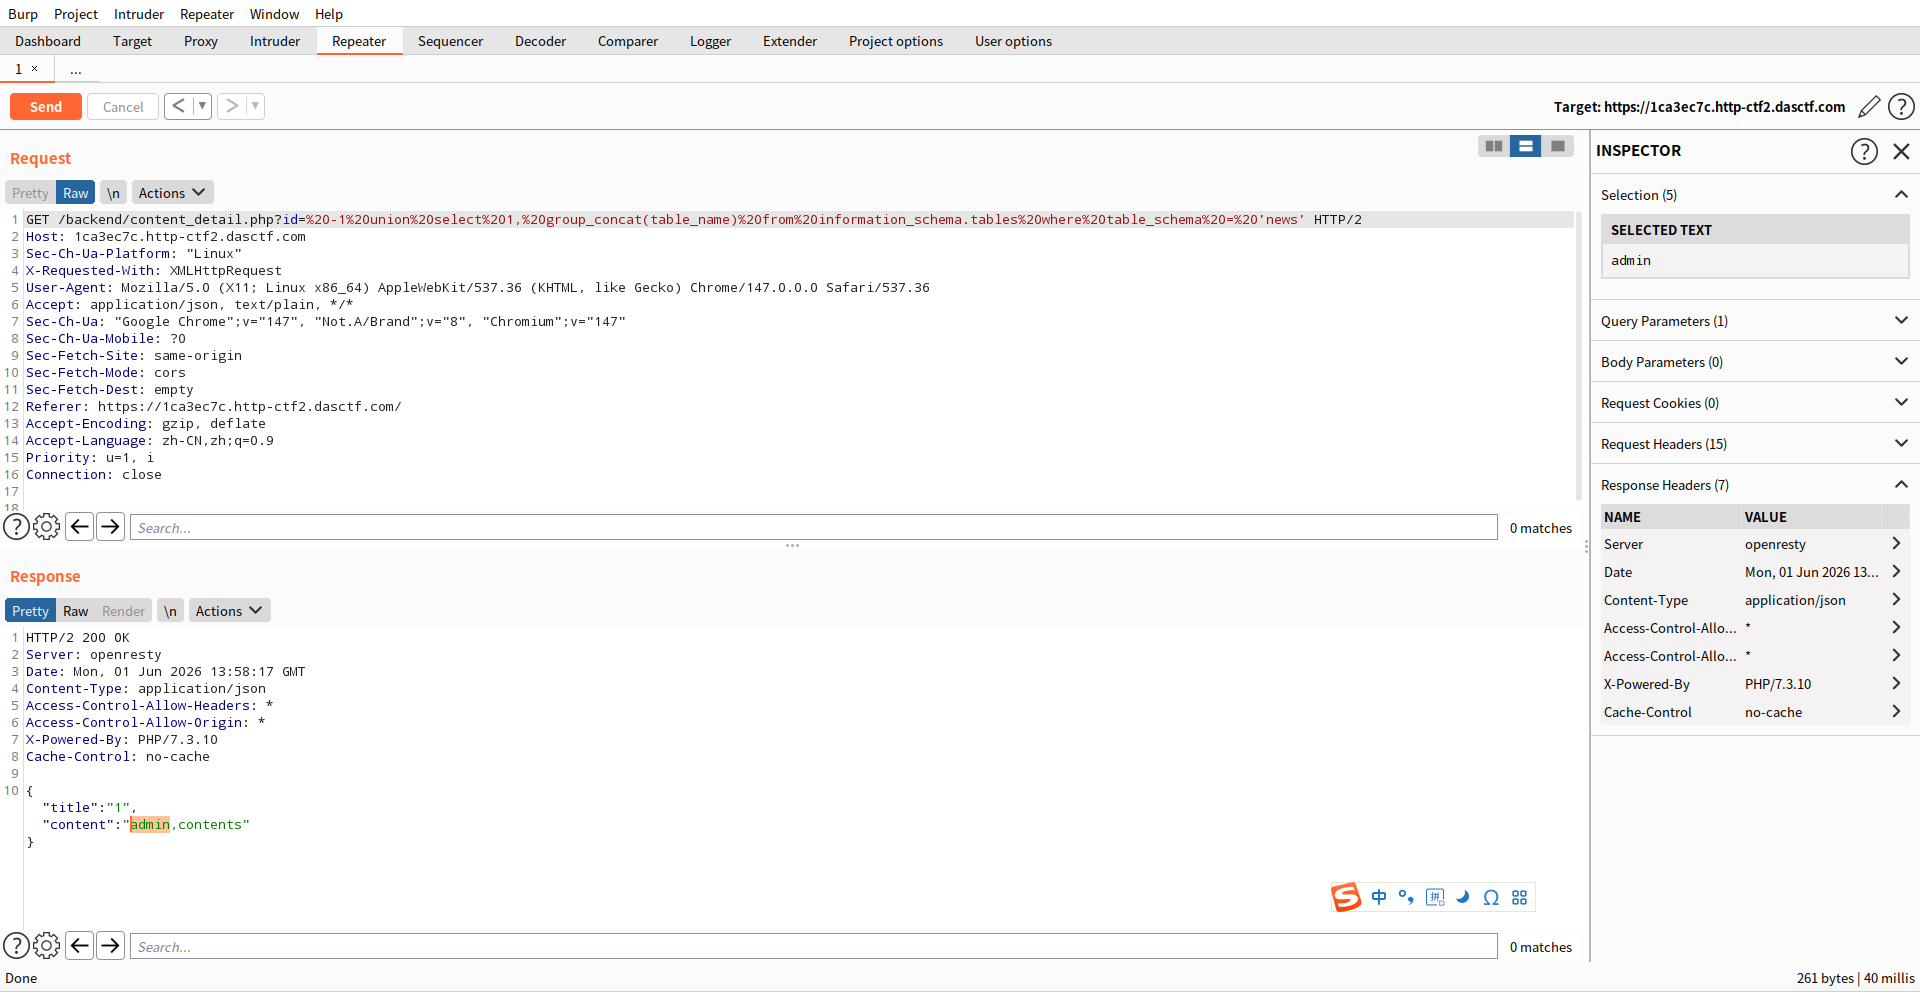Toggle response newline display (\n)

171,611
